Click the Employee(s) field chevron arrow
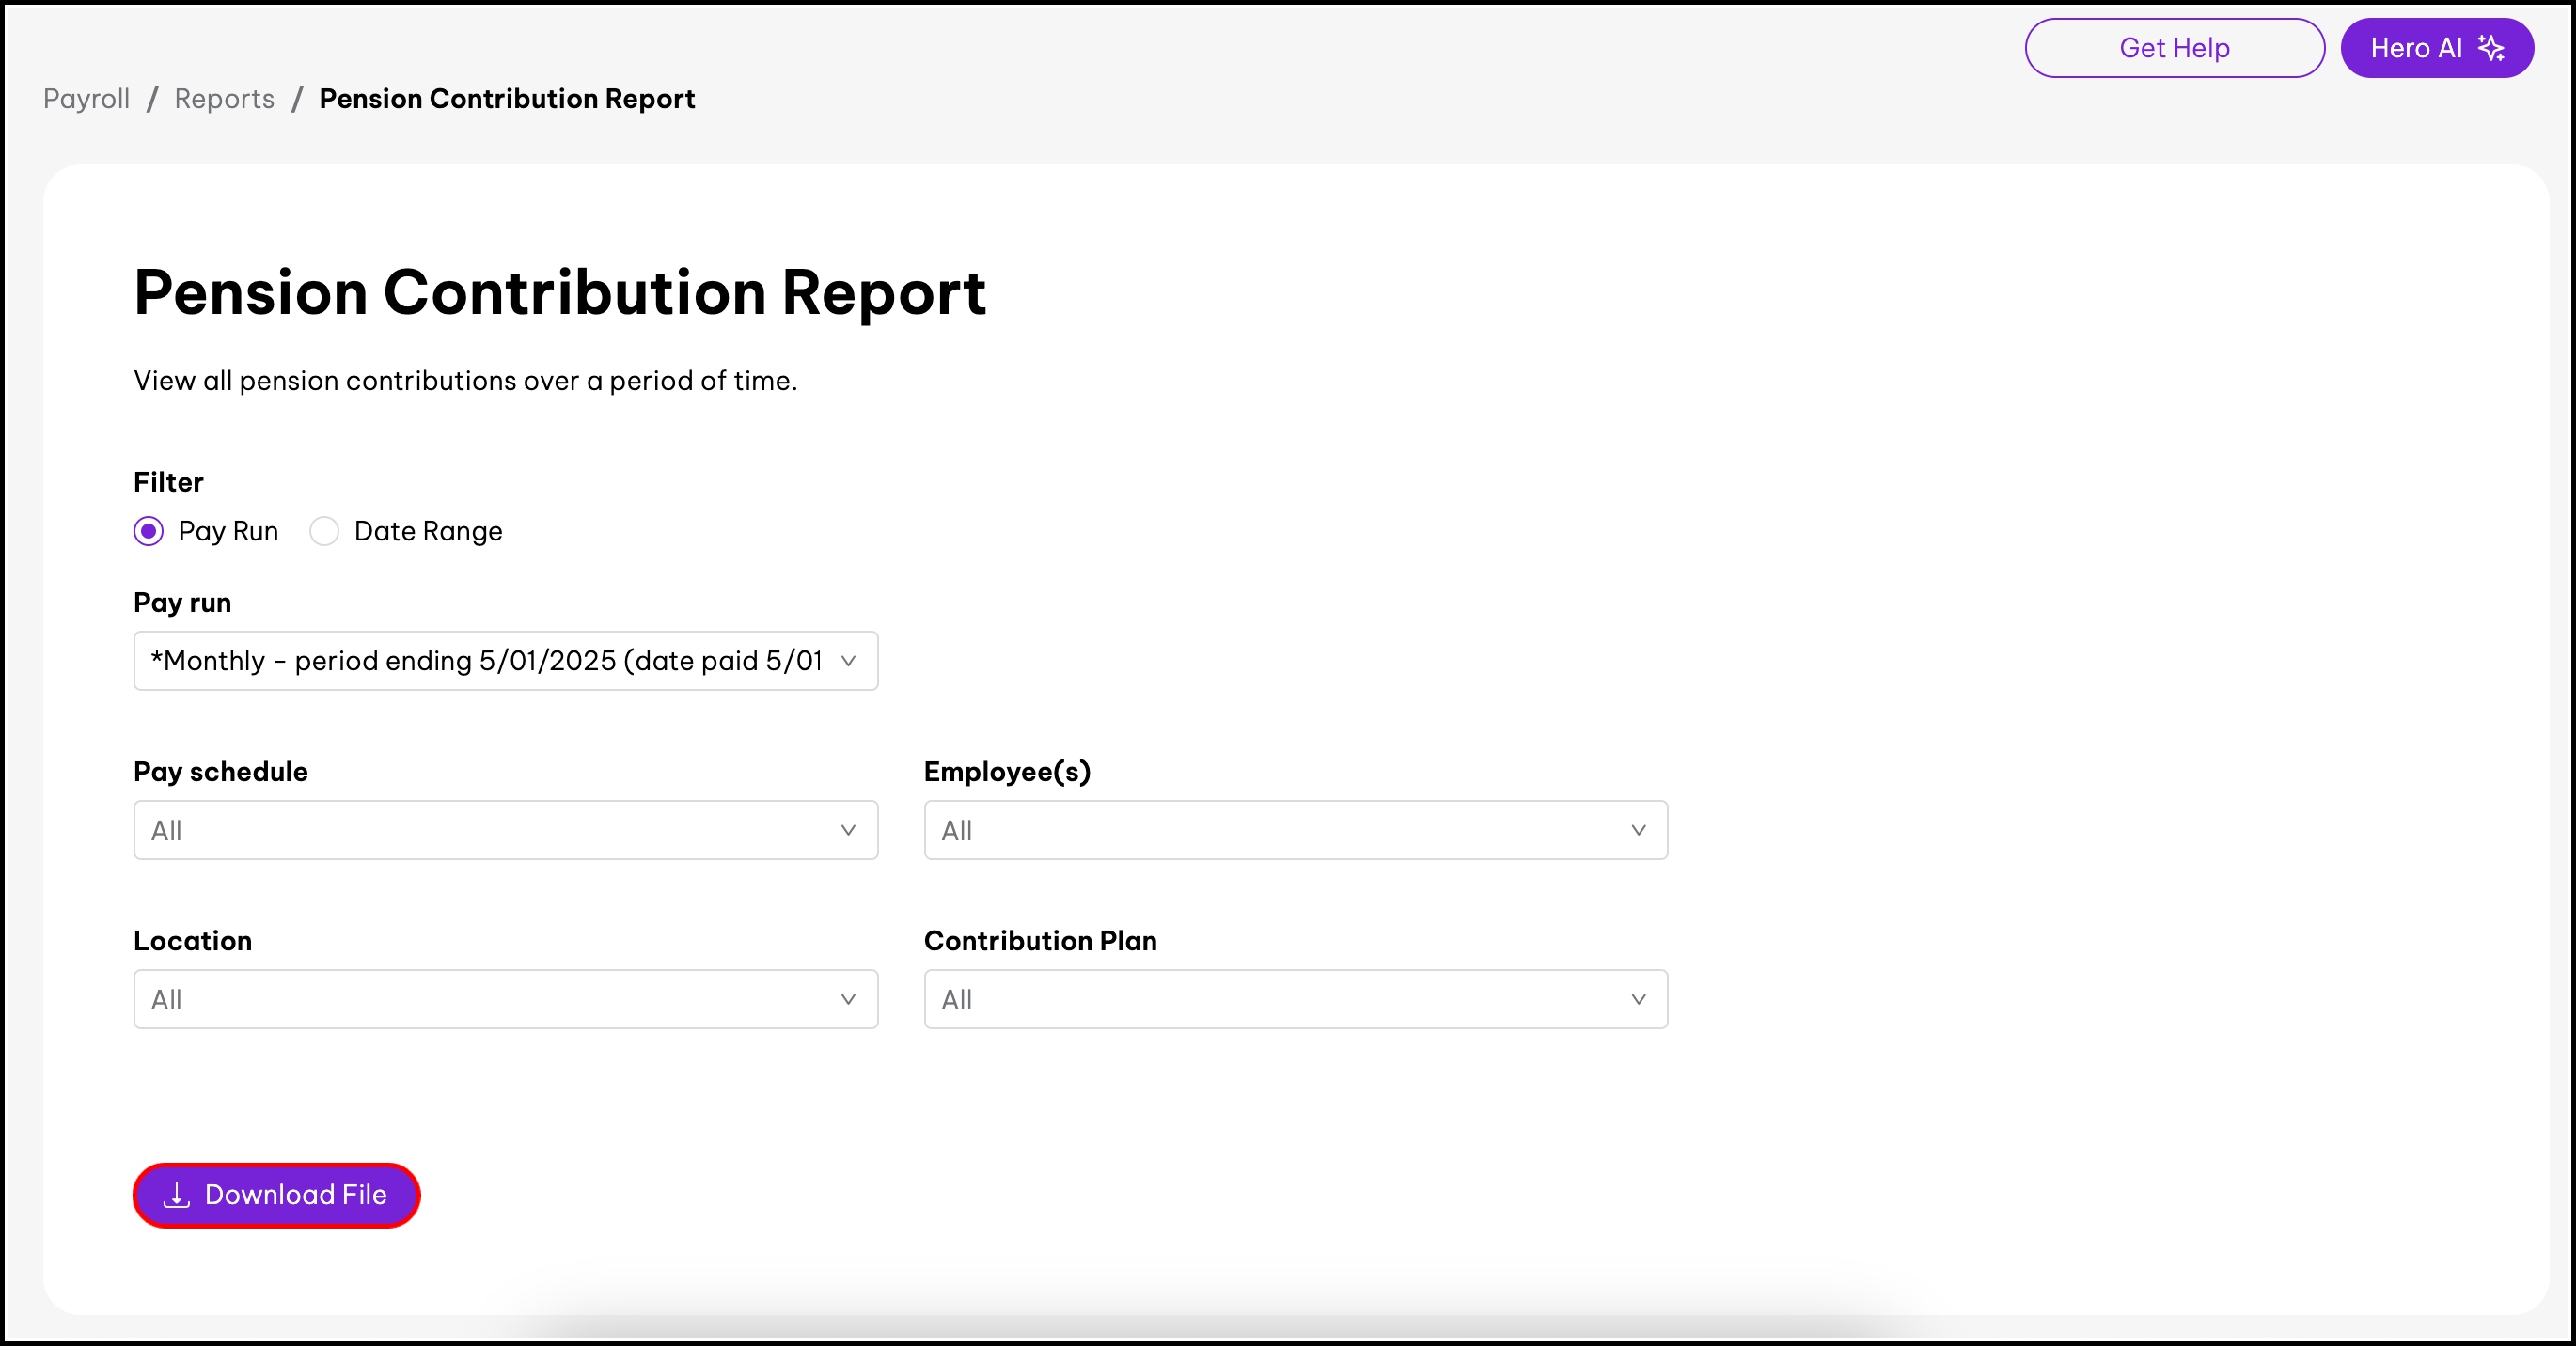This screenshot has width=2576, height=1346. [1638, 830]
